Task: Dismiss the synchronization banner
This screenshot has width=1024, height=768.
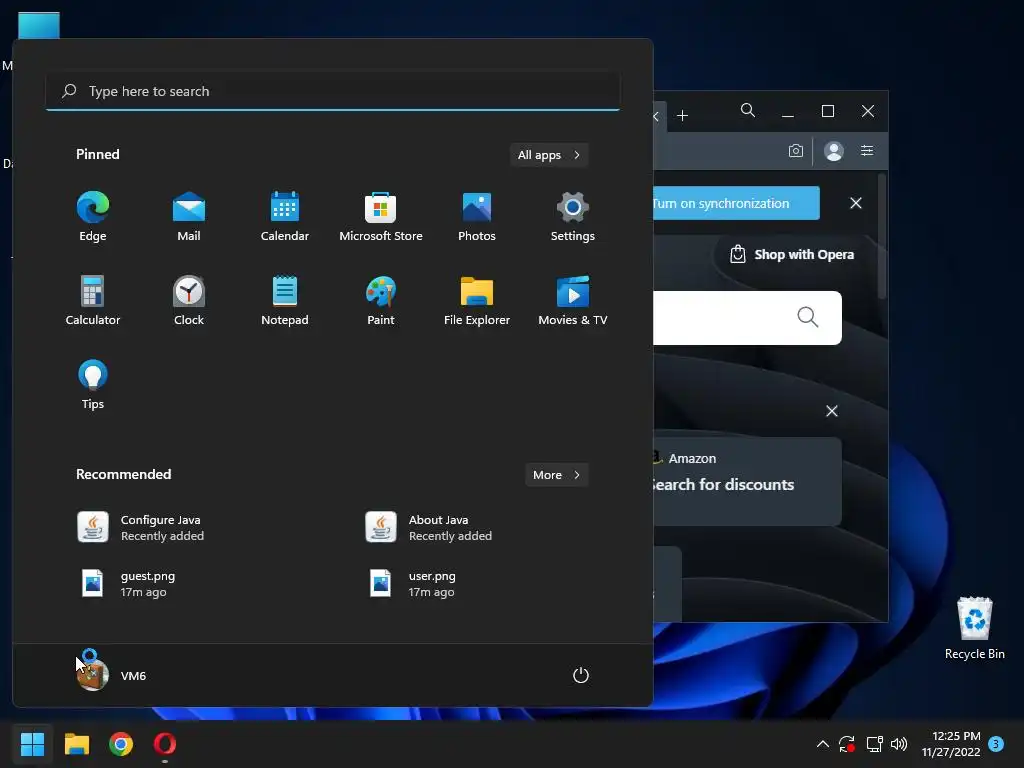Action: pos(856,203)
